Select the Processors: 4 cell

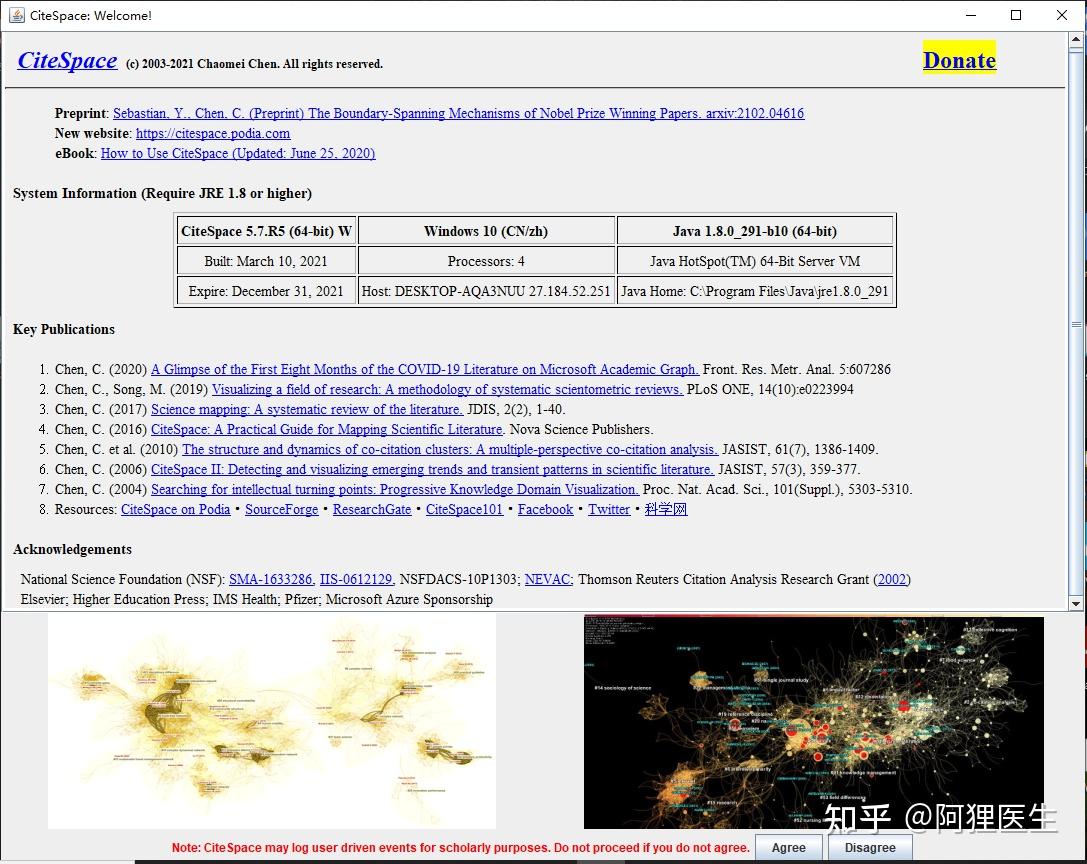(486, 261)
